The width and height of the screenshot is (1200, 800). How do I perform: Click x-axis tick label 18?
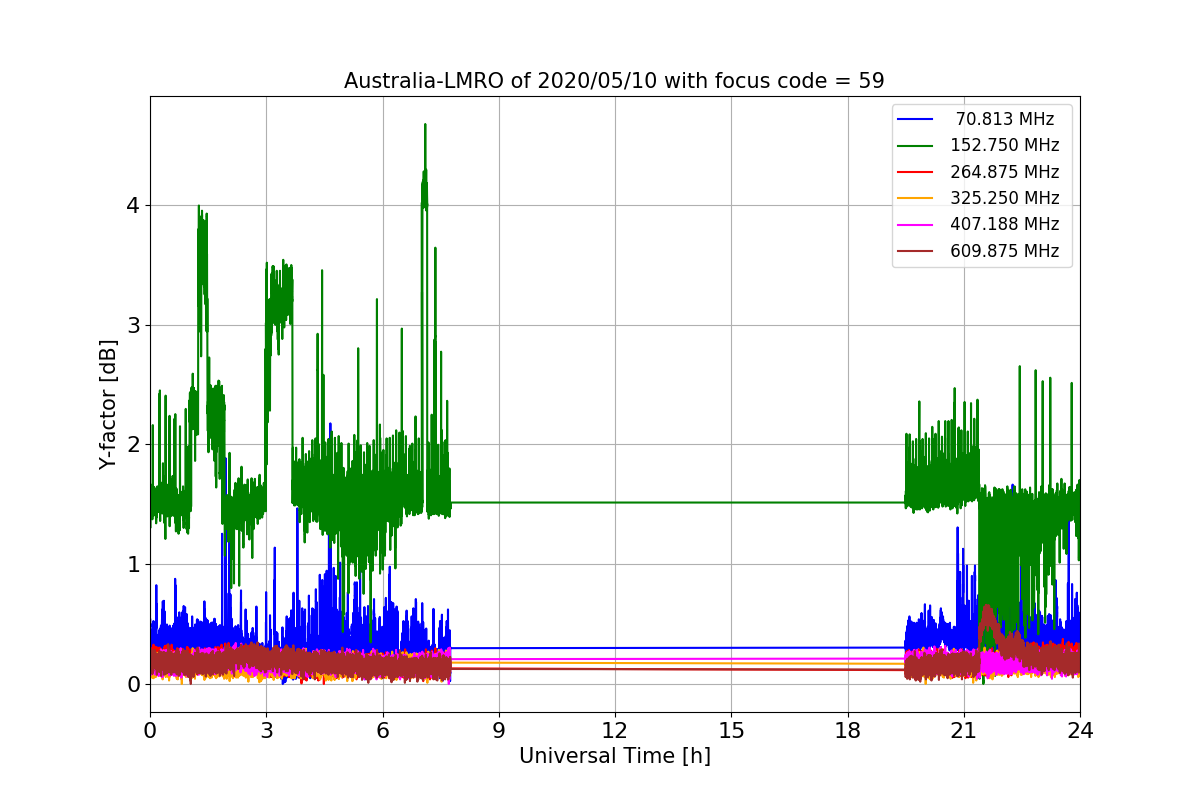click(x=847, y=730)
